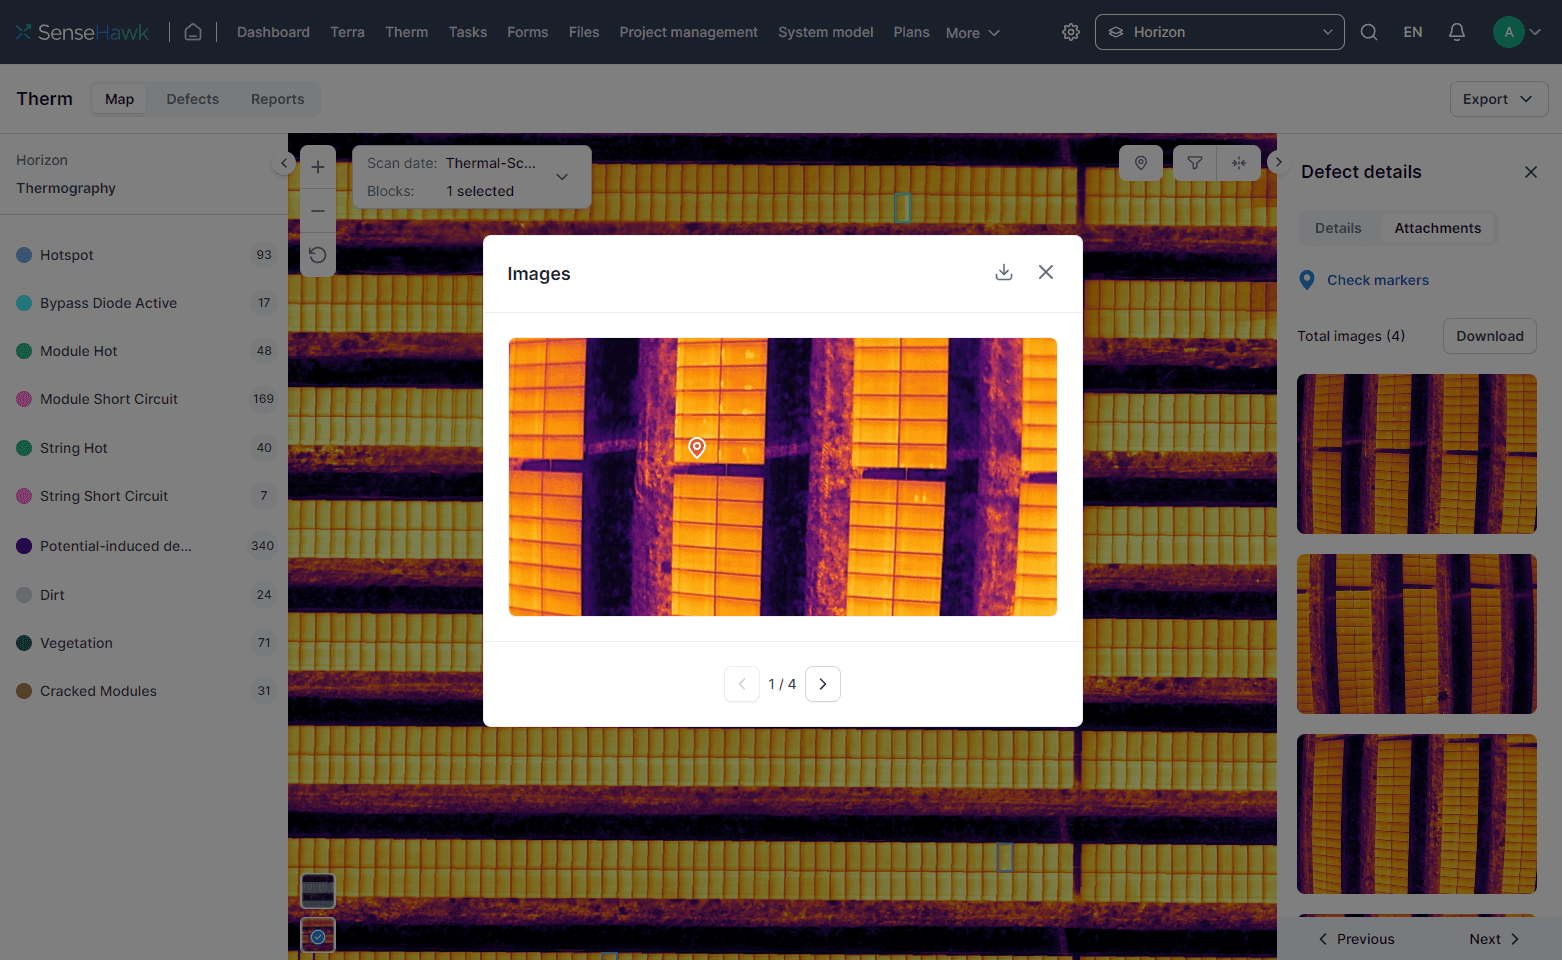Toggle String Hot filter
The height and width of the screenshot is (960, 1562).
point(144,448)
